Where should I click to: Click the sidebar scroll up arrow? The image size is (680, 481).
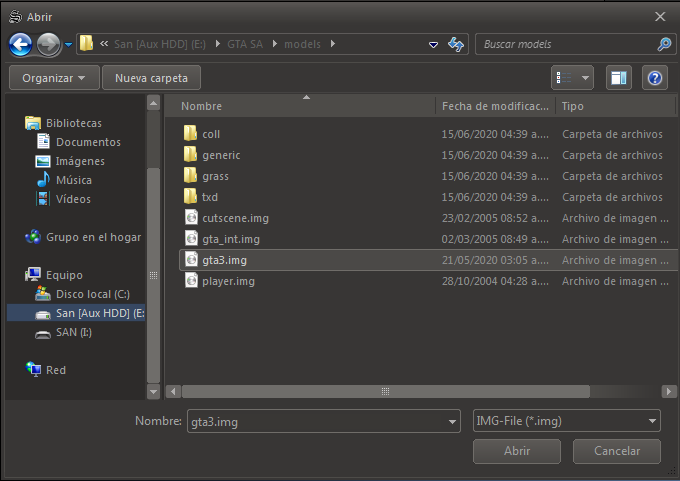pos(154,103)
